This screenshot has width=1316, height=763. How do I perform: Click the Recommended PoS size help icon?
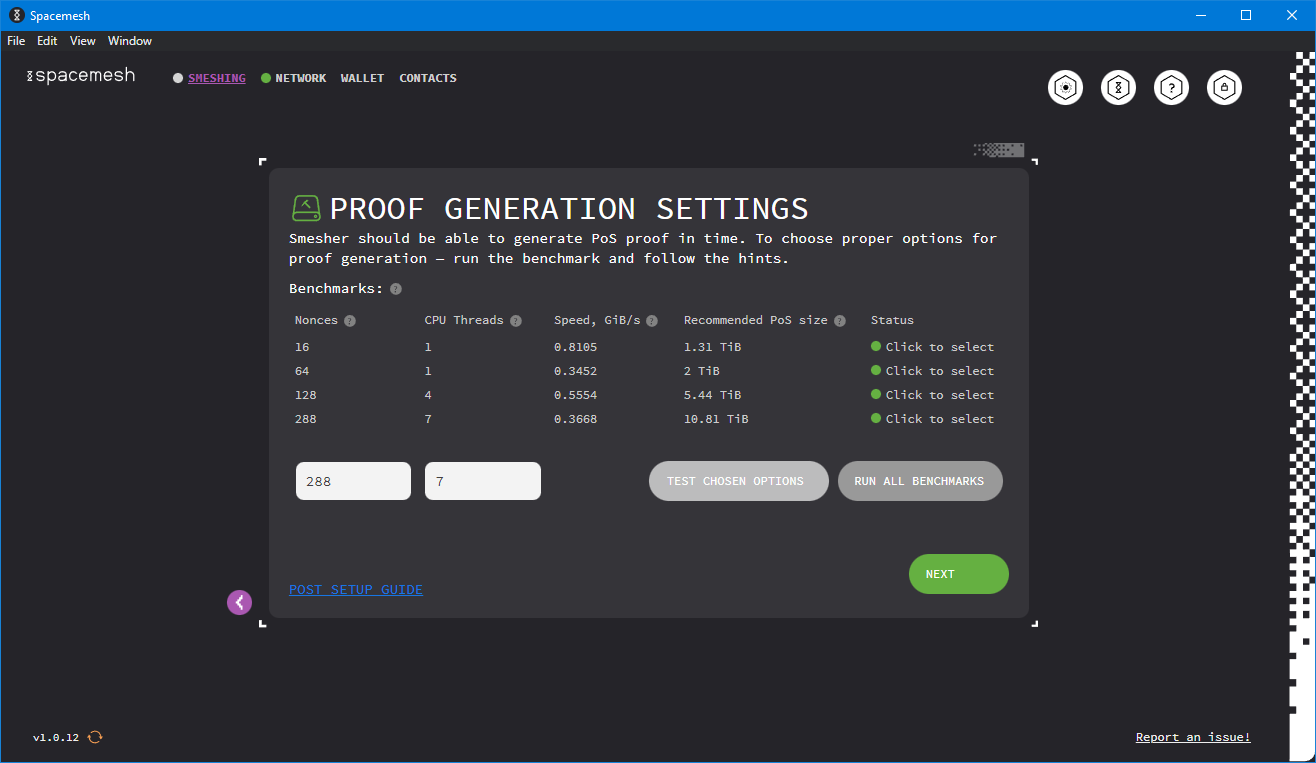840,321
